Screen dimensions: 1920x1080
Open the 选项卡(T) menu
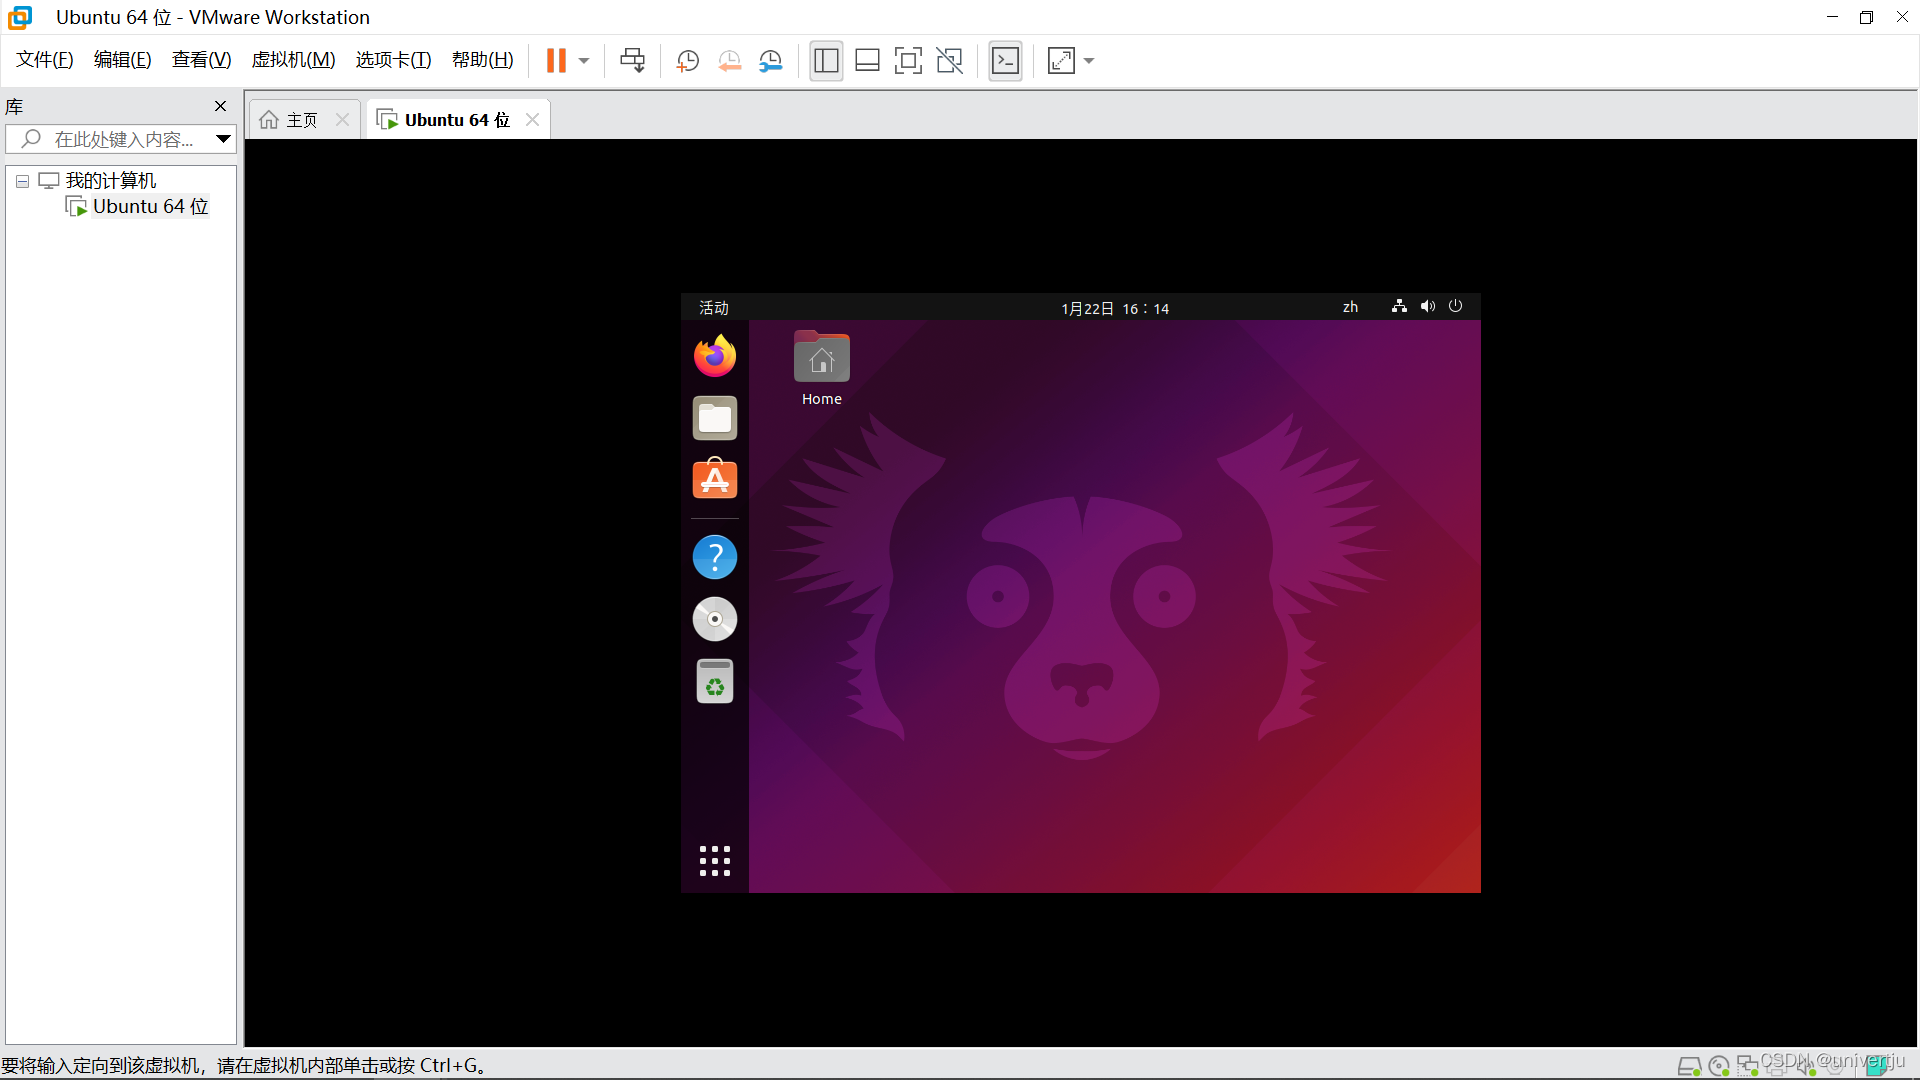coord(393,60)
